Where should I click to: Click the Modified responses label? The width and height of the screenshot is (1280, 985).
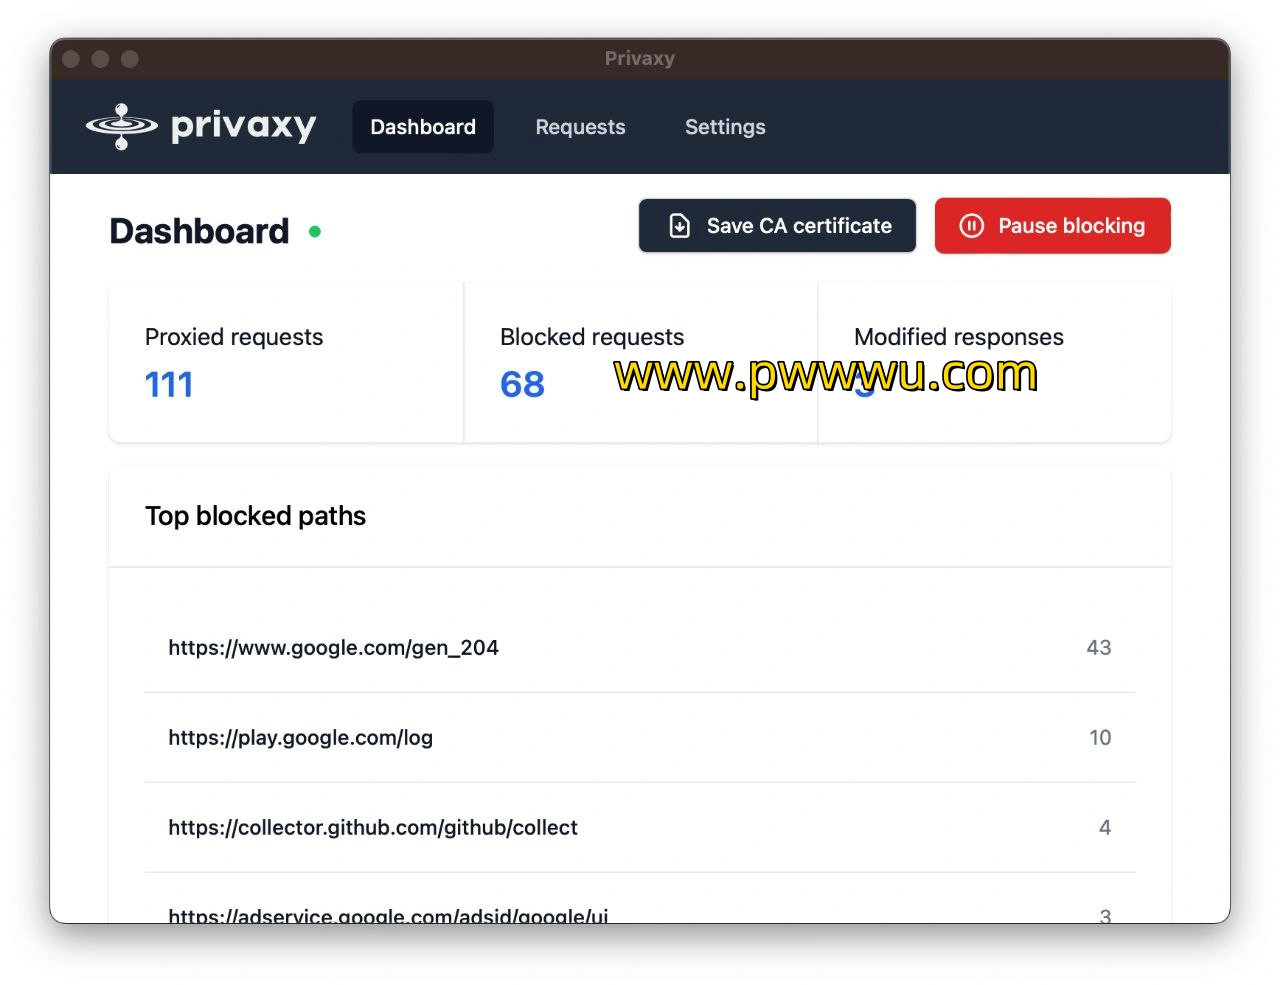pyautogui.click(x=959, y=337)
